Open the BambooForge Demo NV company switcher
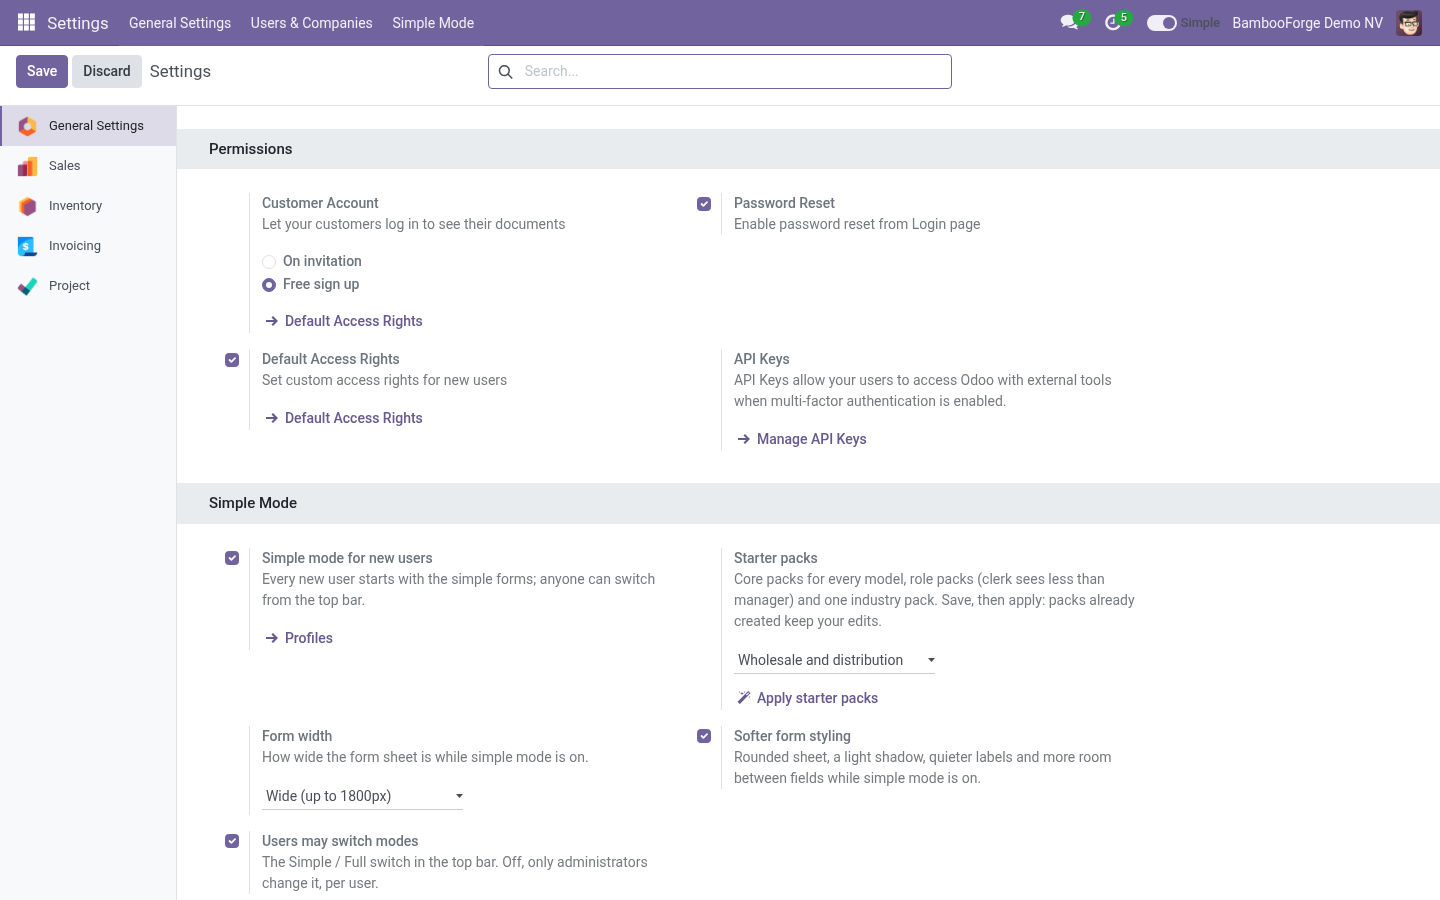Image resolution: width=1440 pixels, height=900 pixels. [1308, 23]
